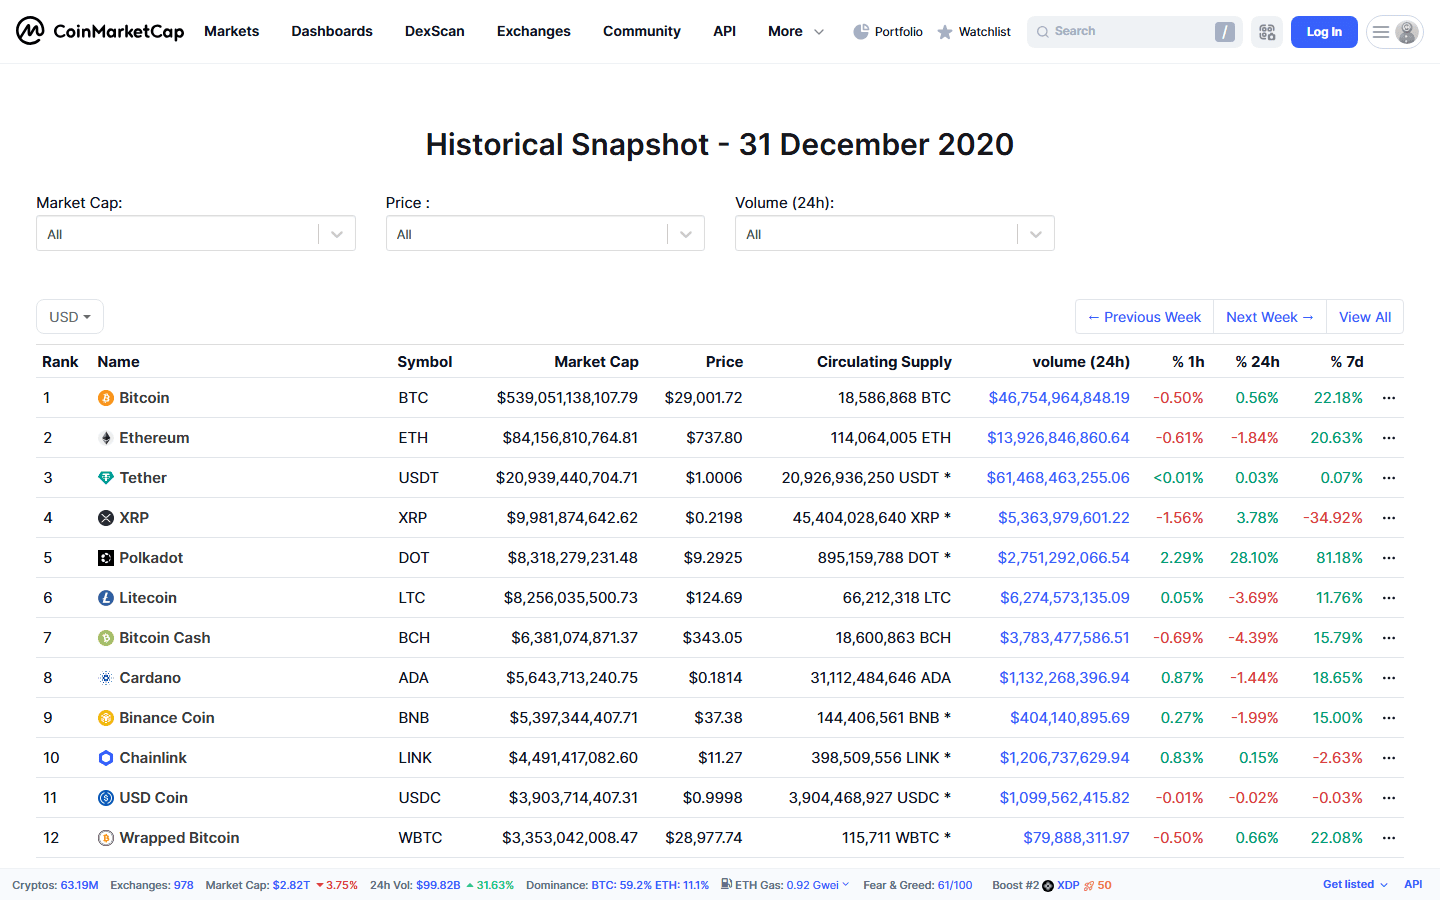The width and height of the screenshot is (1440, 900).
Task: Click the CoinMarketCap logo
Action: click(100, 31)
